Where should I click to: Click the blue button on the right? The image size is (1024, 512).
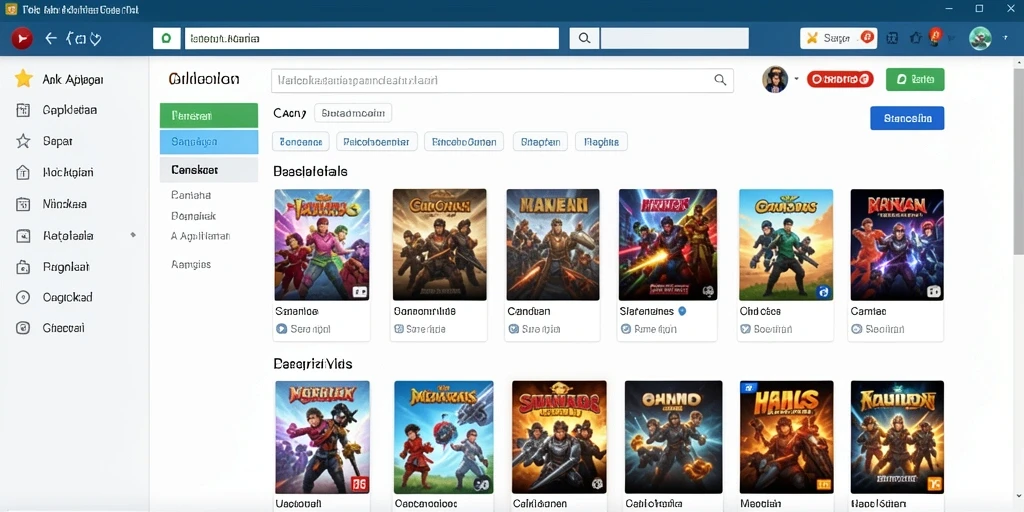pos(907,118)
